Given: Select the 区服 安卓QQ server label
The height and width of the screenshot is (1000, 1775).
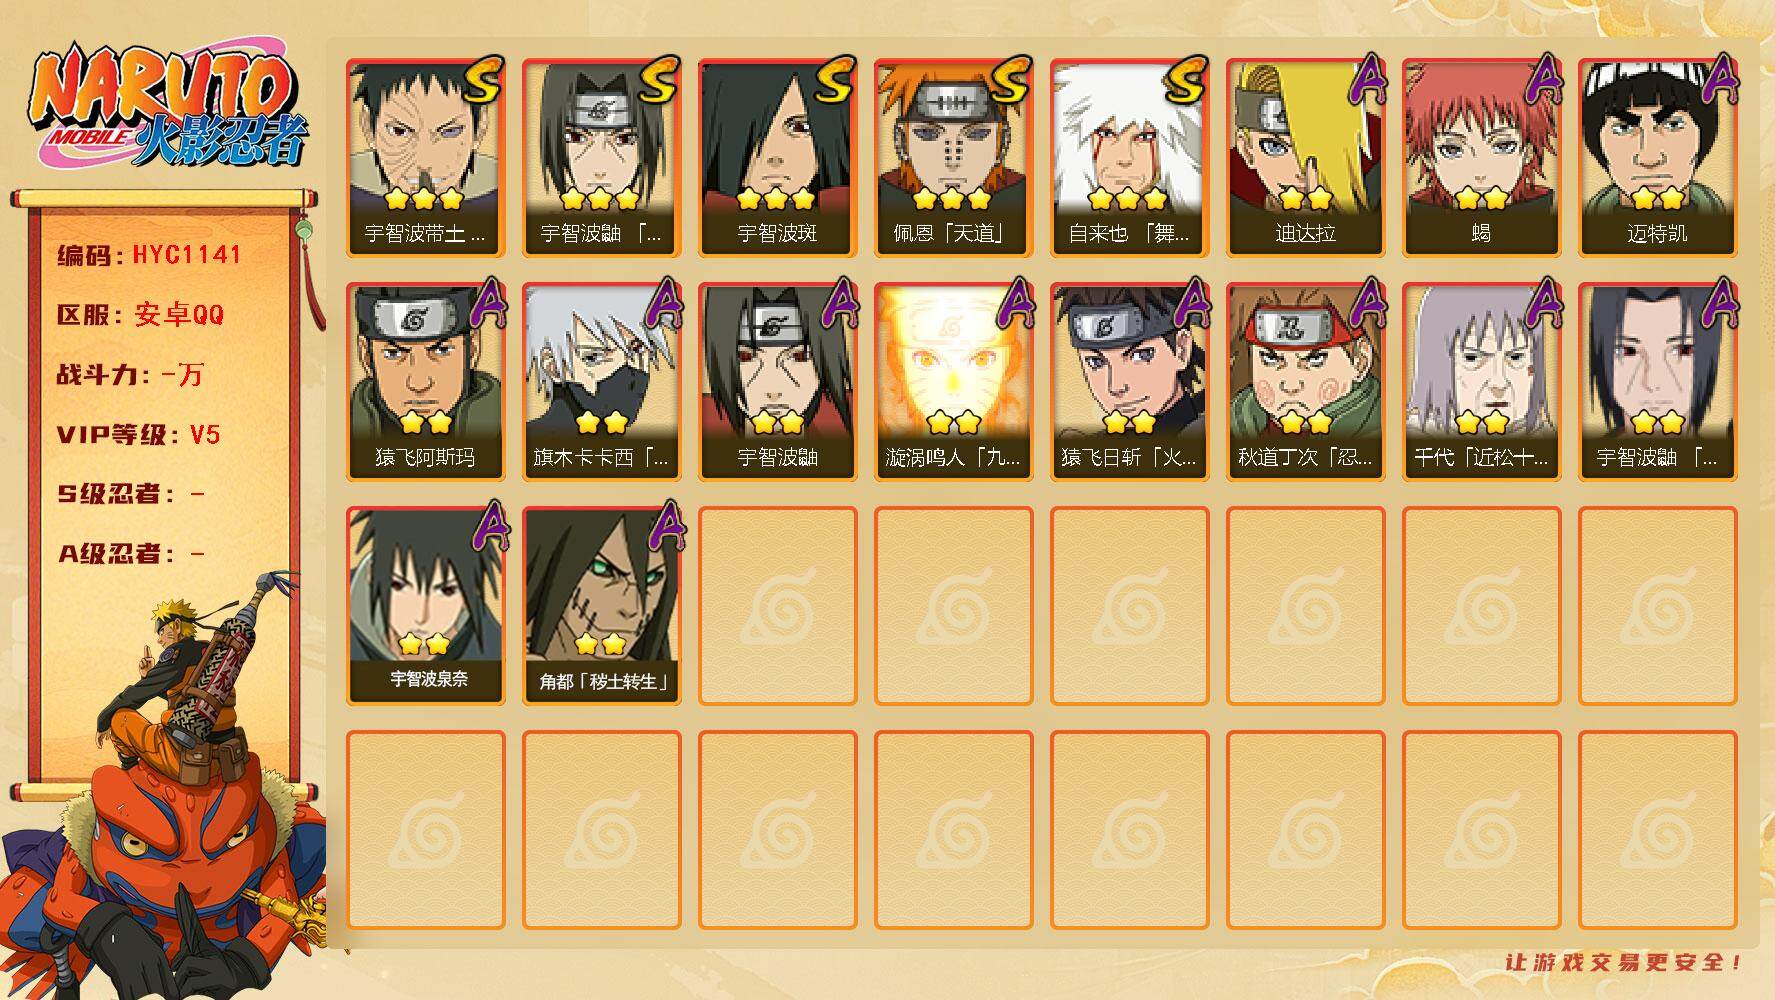Looking at the screenshot, I should coord(140,315).
